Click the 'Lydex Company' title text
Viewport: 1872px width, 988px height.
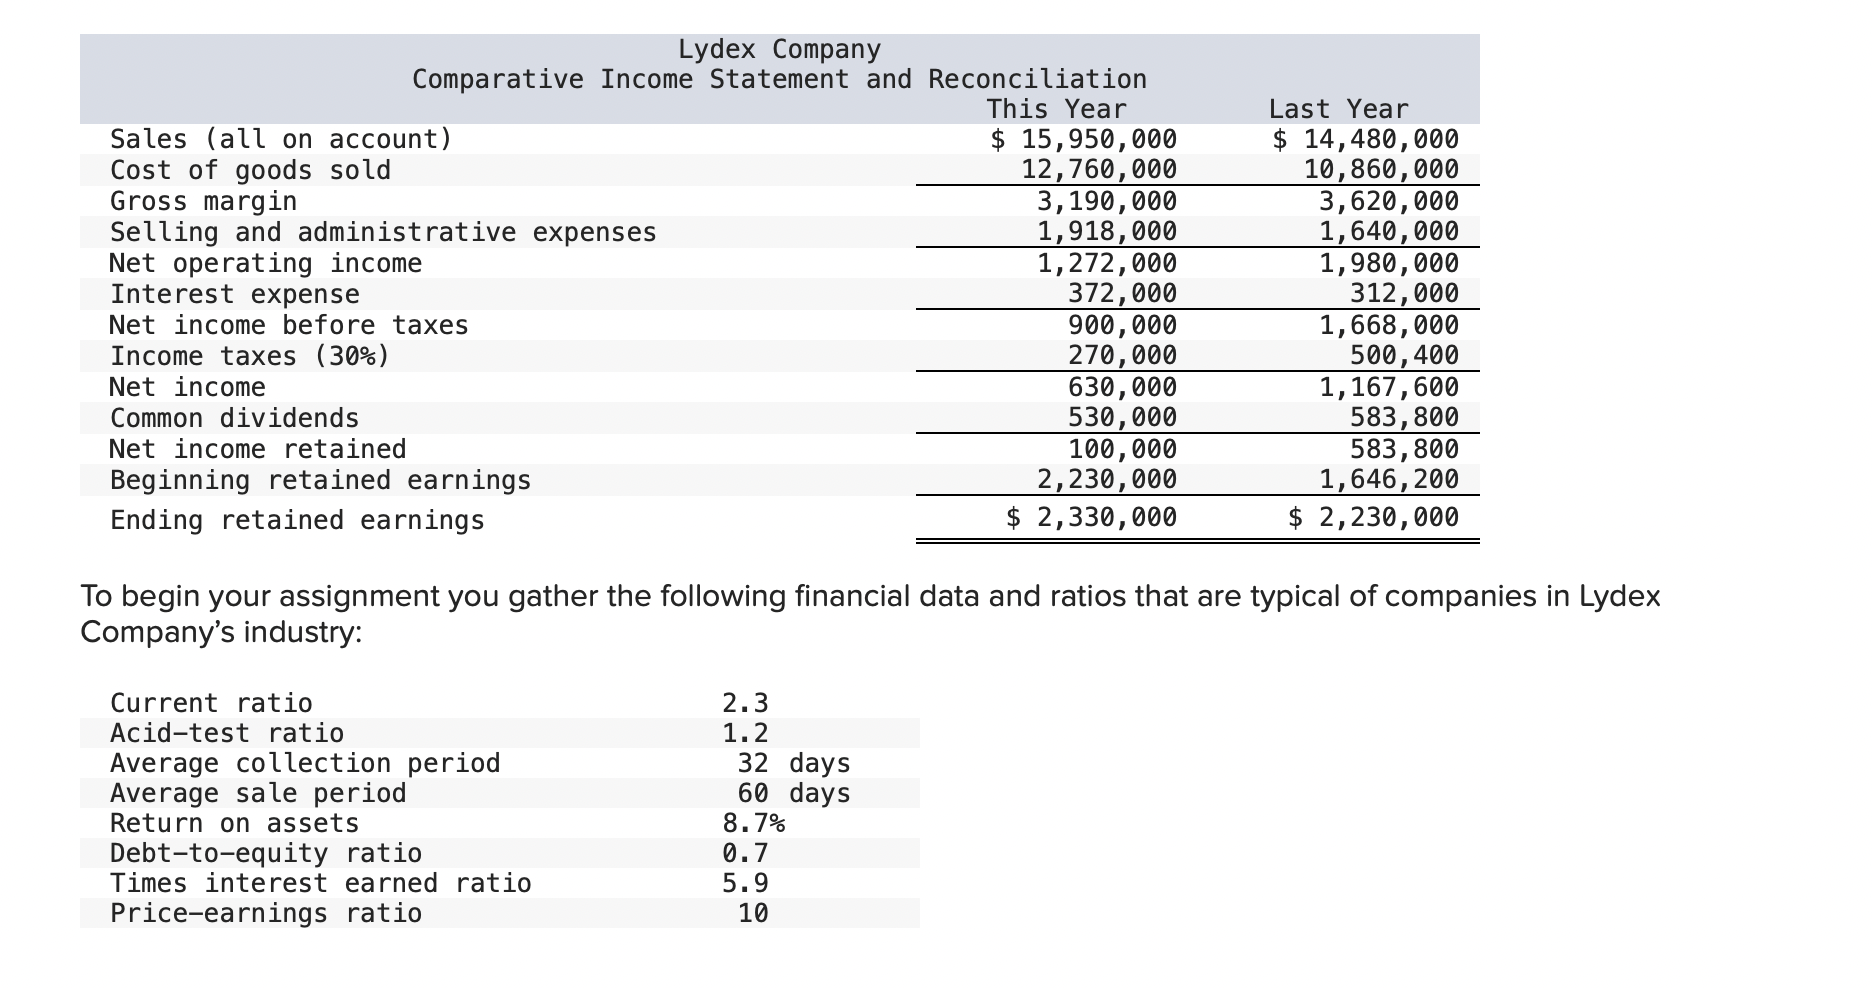(x=779, y=49)
